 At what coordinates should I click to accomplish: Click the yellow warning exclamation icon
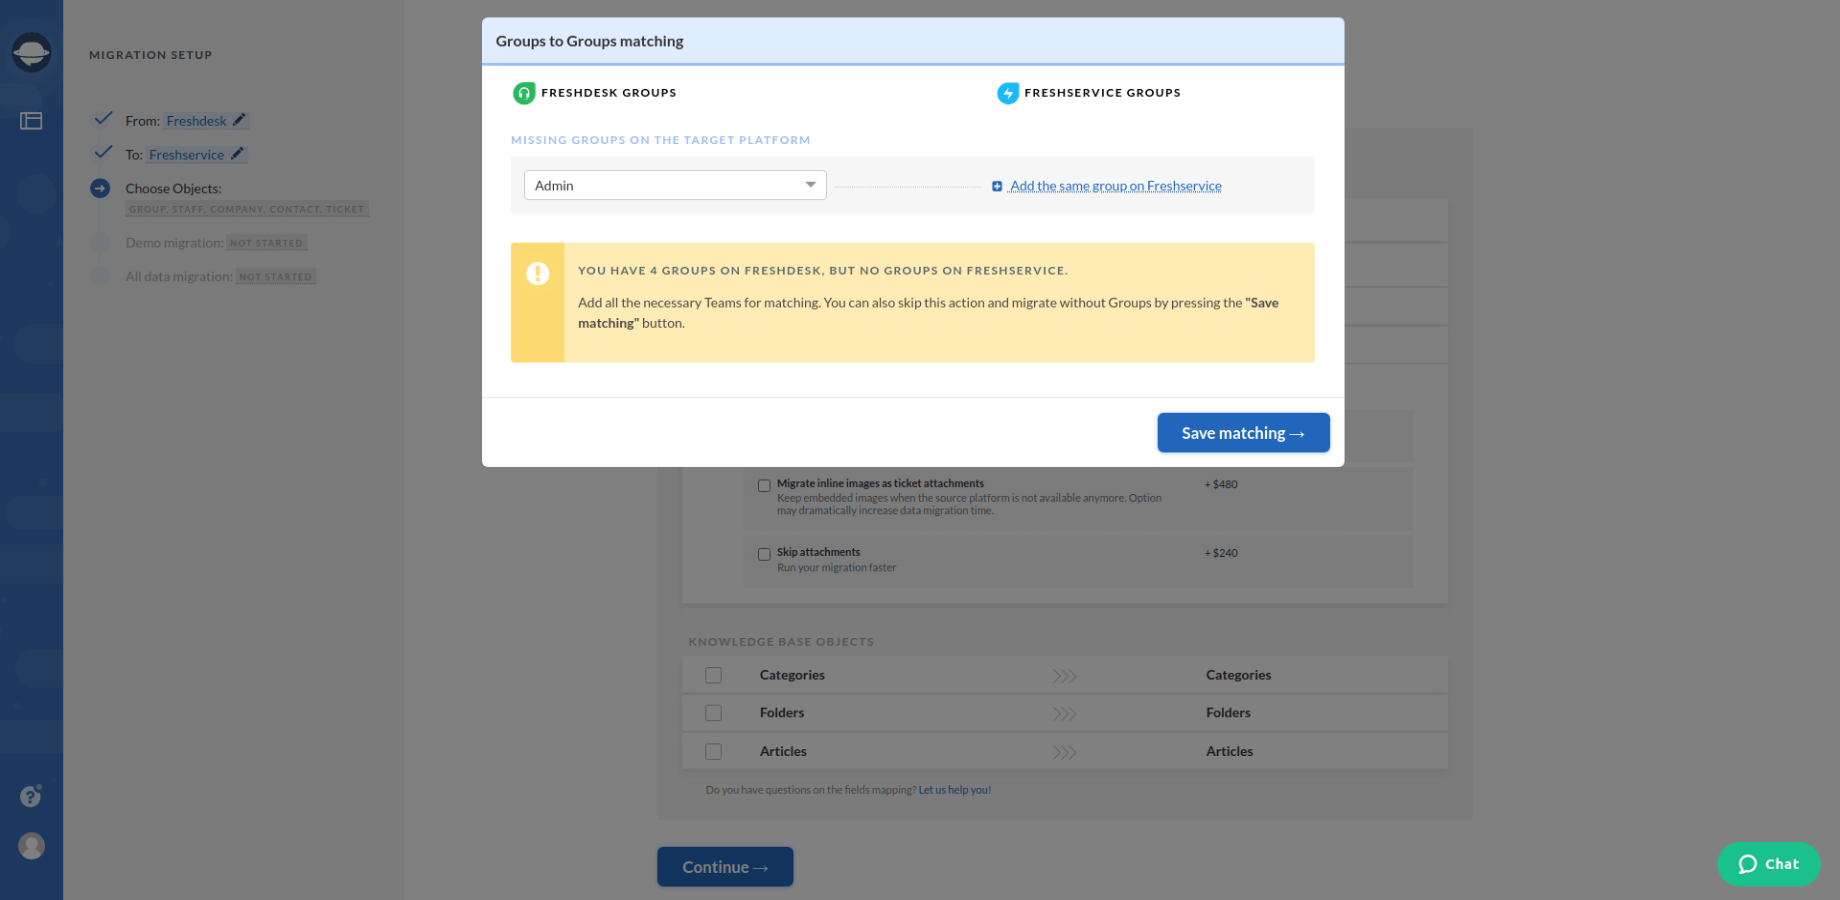click(538, 273)
